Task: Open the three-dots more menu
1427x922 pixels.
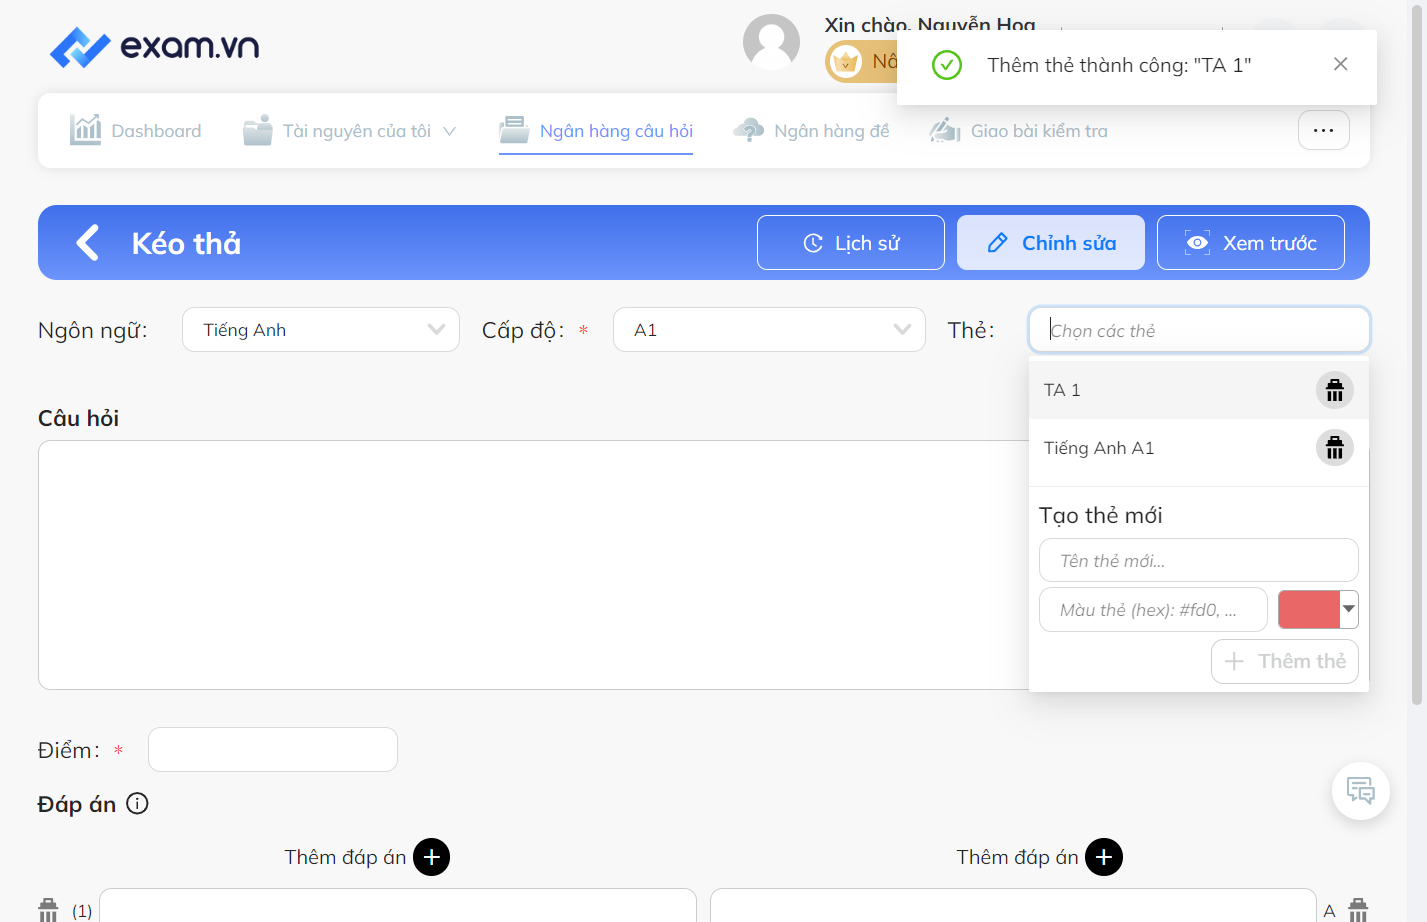Action: click(1323, 130)
